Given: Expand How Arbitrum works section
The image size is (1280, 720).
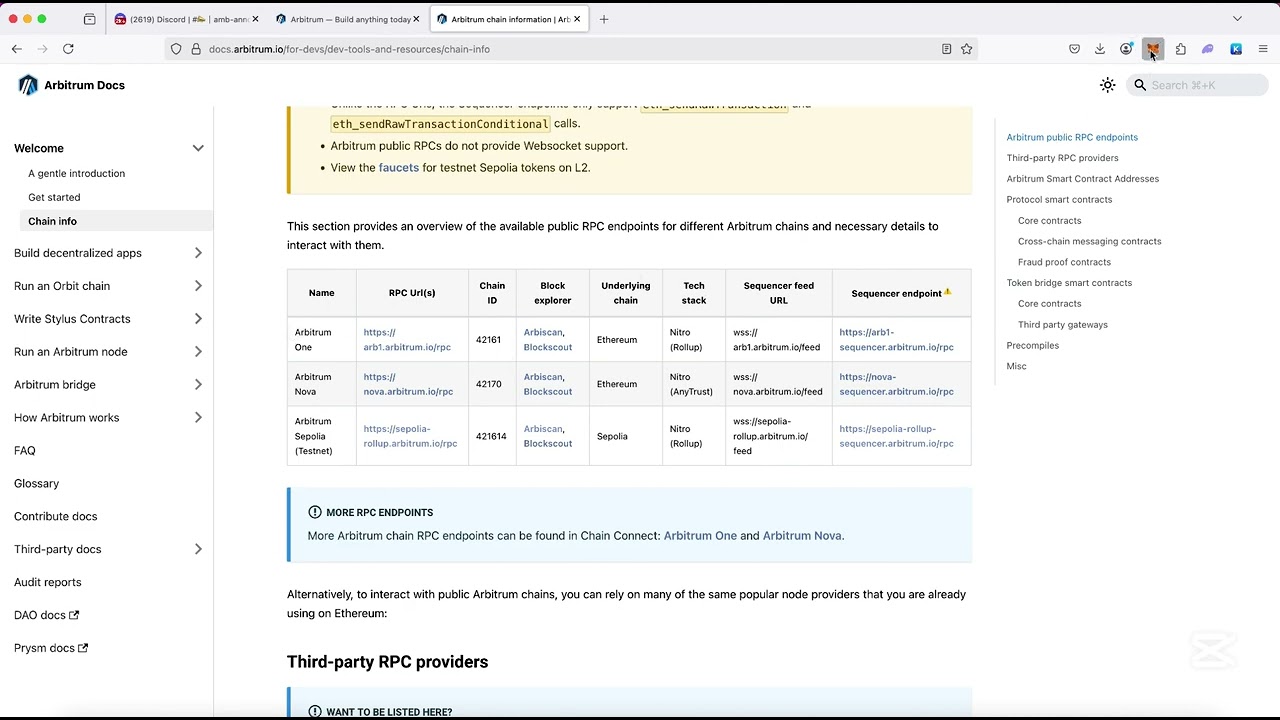Looking at the screenshot, I should (198, 418).
